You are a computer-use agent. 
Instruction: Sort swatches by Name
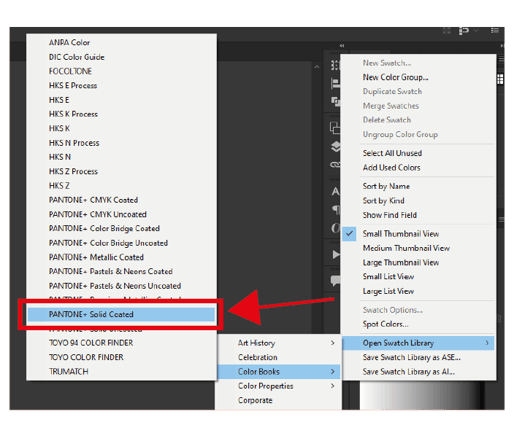point(386,186)
